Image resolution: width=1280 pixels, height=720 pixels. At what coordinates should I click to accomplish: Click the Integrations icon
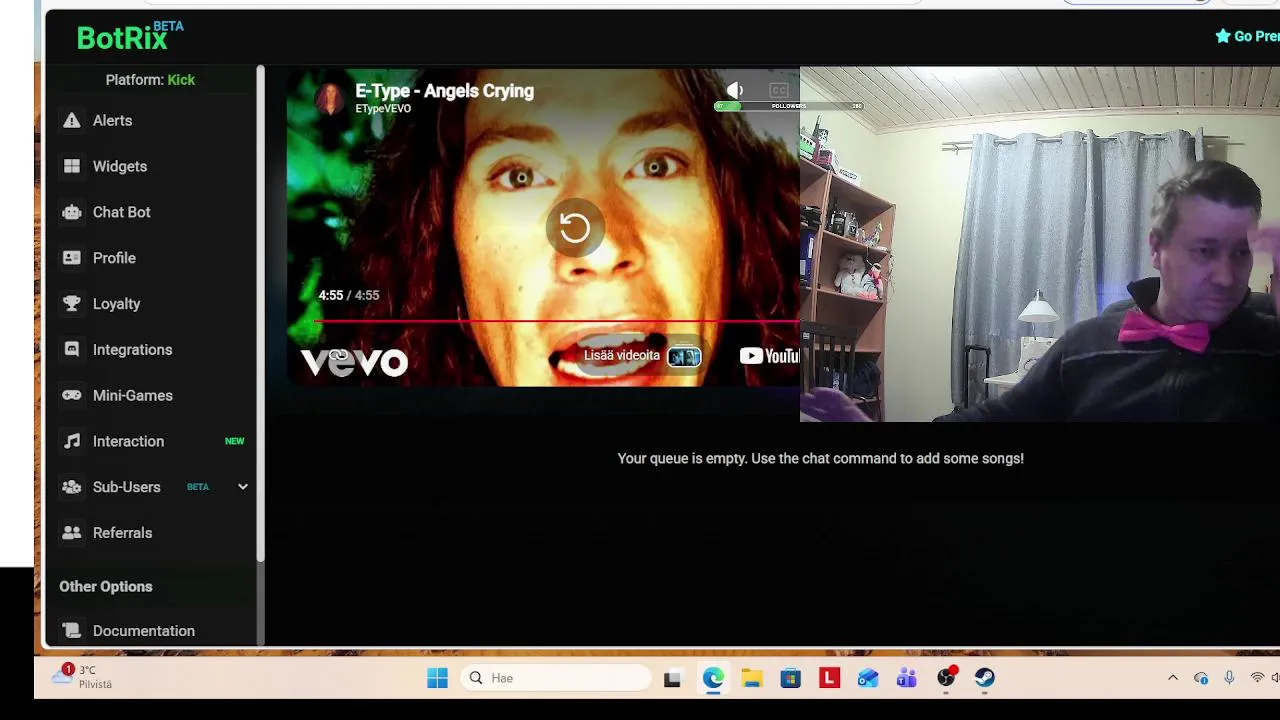72,350
